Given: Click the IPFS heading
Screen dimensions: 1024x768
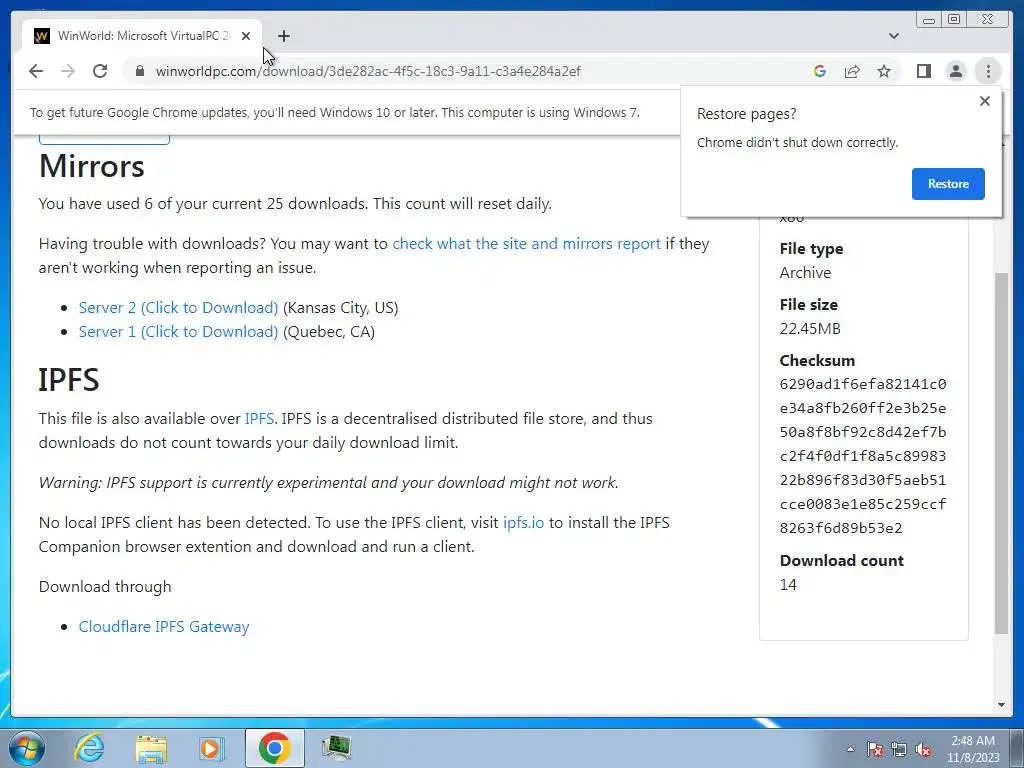Looking at the screenshot, I should click(x=69, y=379).
